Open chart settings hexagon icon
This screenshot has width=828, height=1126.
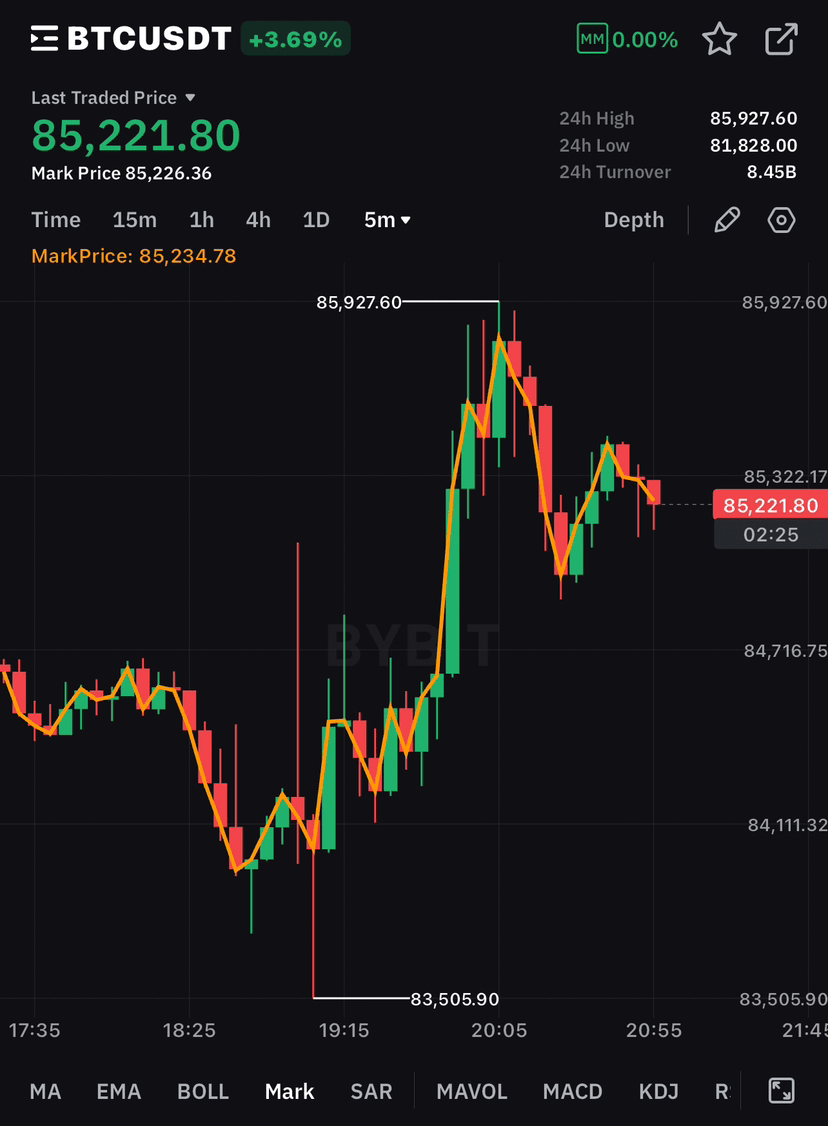pos(781,220)
